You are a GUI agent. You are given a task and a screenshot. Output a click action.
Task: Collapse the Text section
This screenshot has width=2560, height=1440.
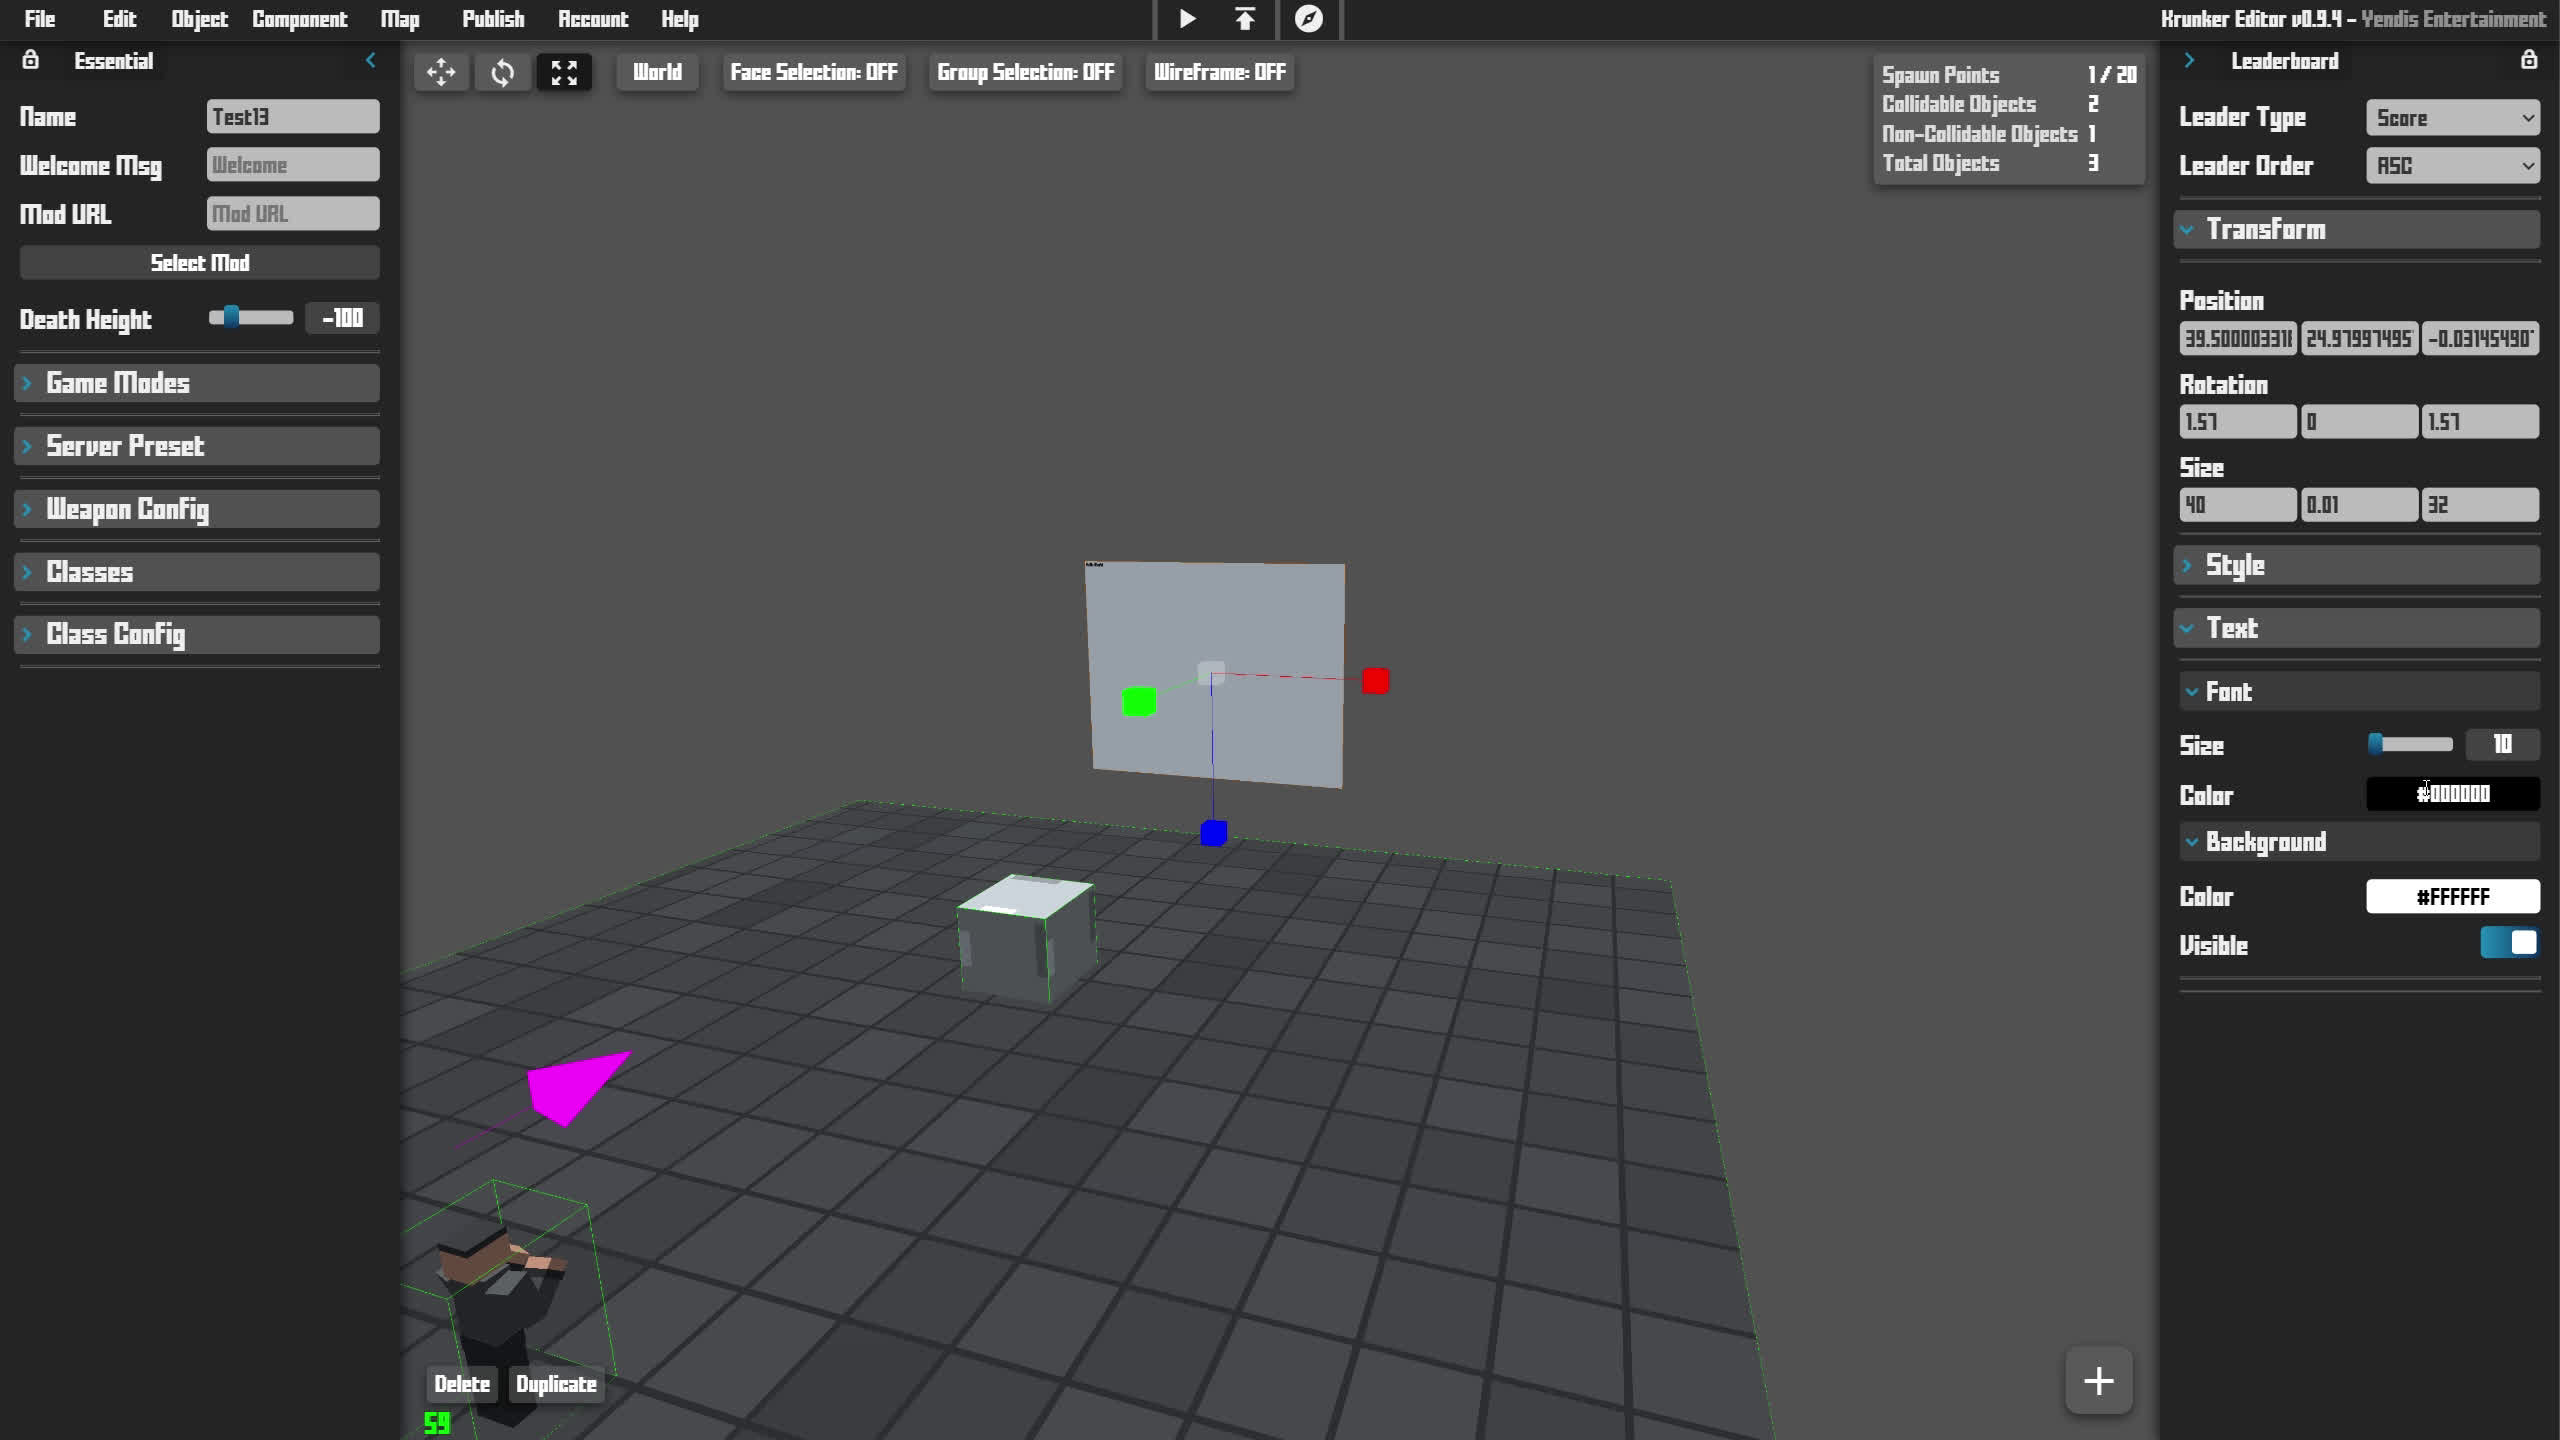pyautogui.click(x=2357, y=628)
